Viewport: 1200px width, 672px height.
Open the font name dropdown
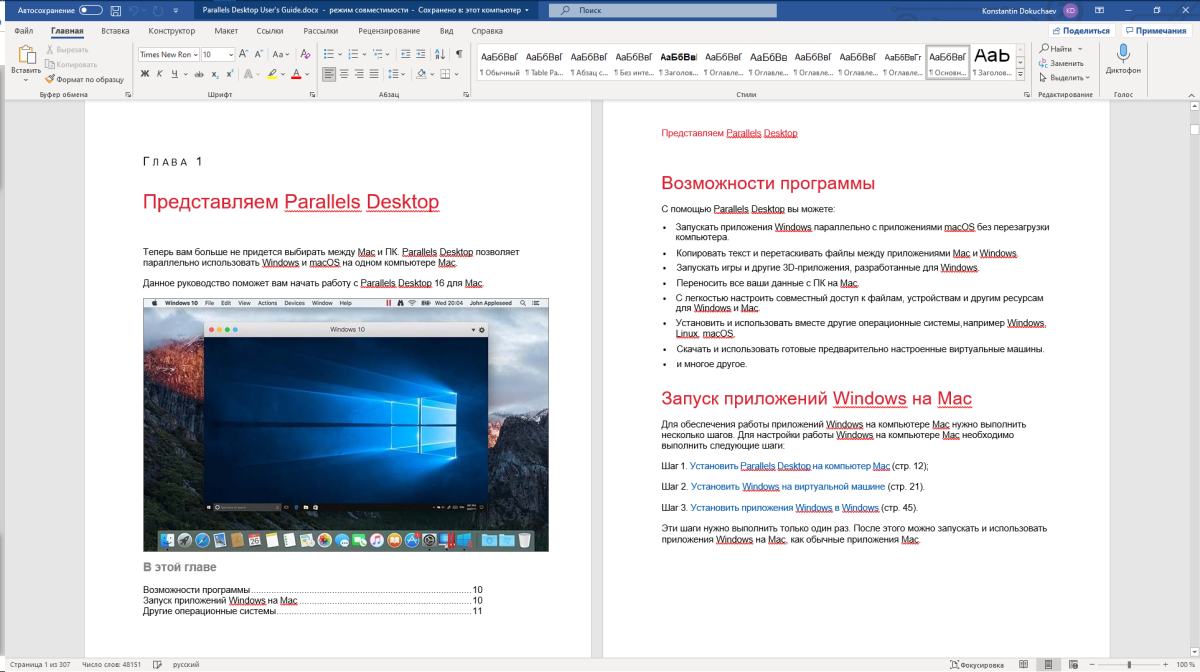194,54
